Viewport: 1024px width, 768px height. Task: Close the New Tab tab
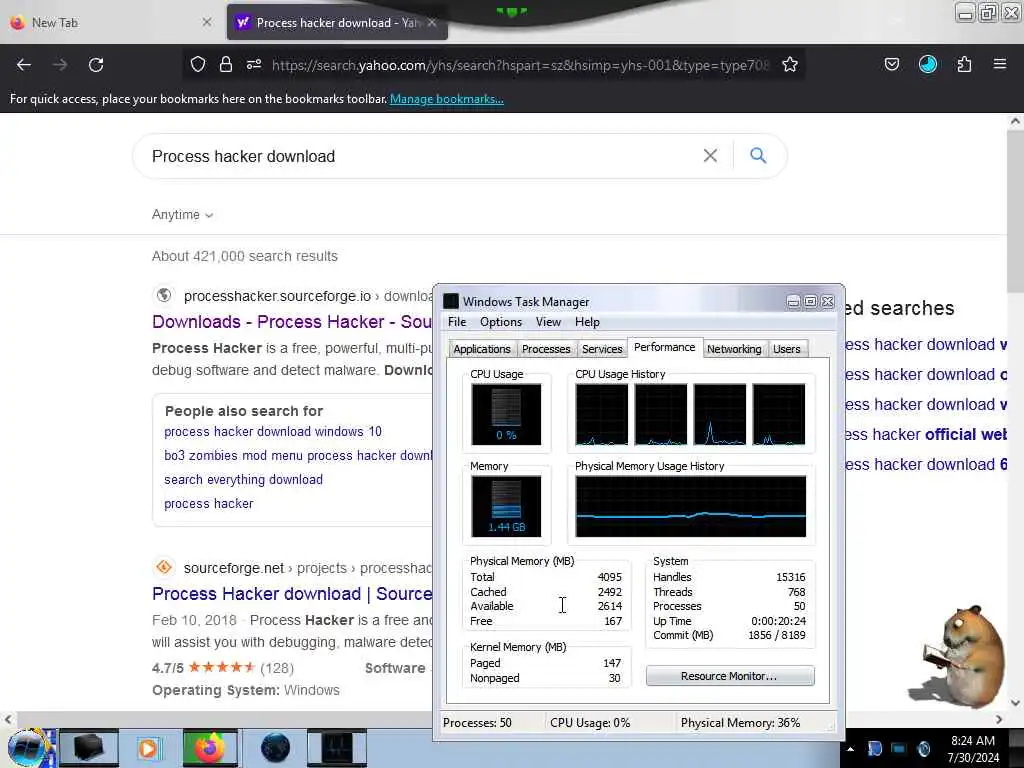[206, 22]
